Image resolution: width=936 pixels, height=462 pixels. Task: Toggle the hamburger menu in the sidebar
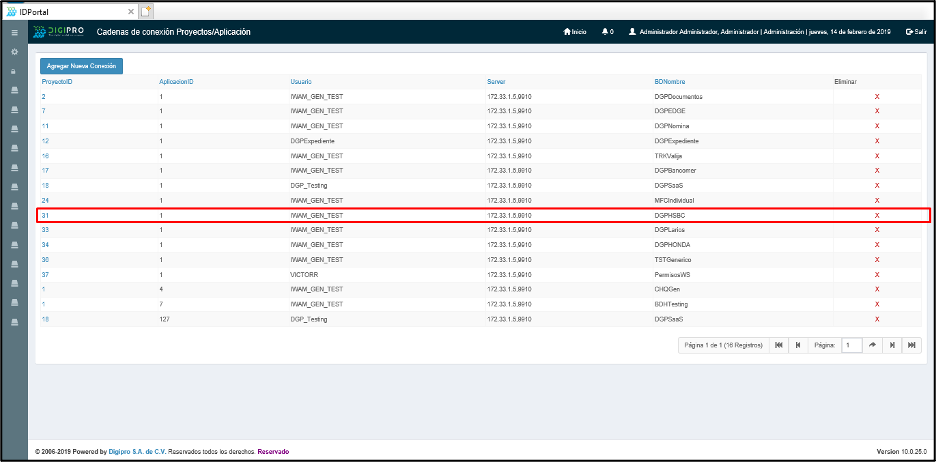click(14, 33)
